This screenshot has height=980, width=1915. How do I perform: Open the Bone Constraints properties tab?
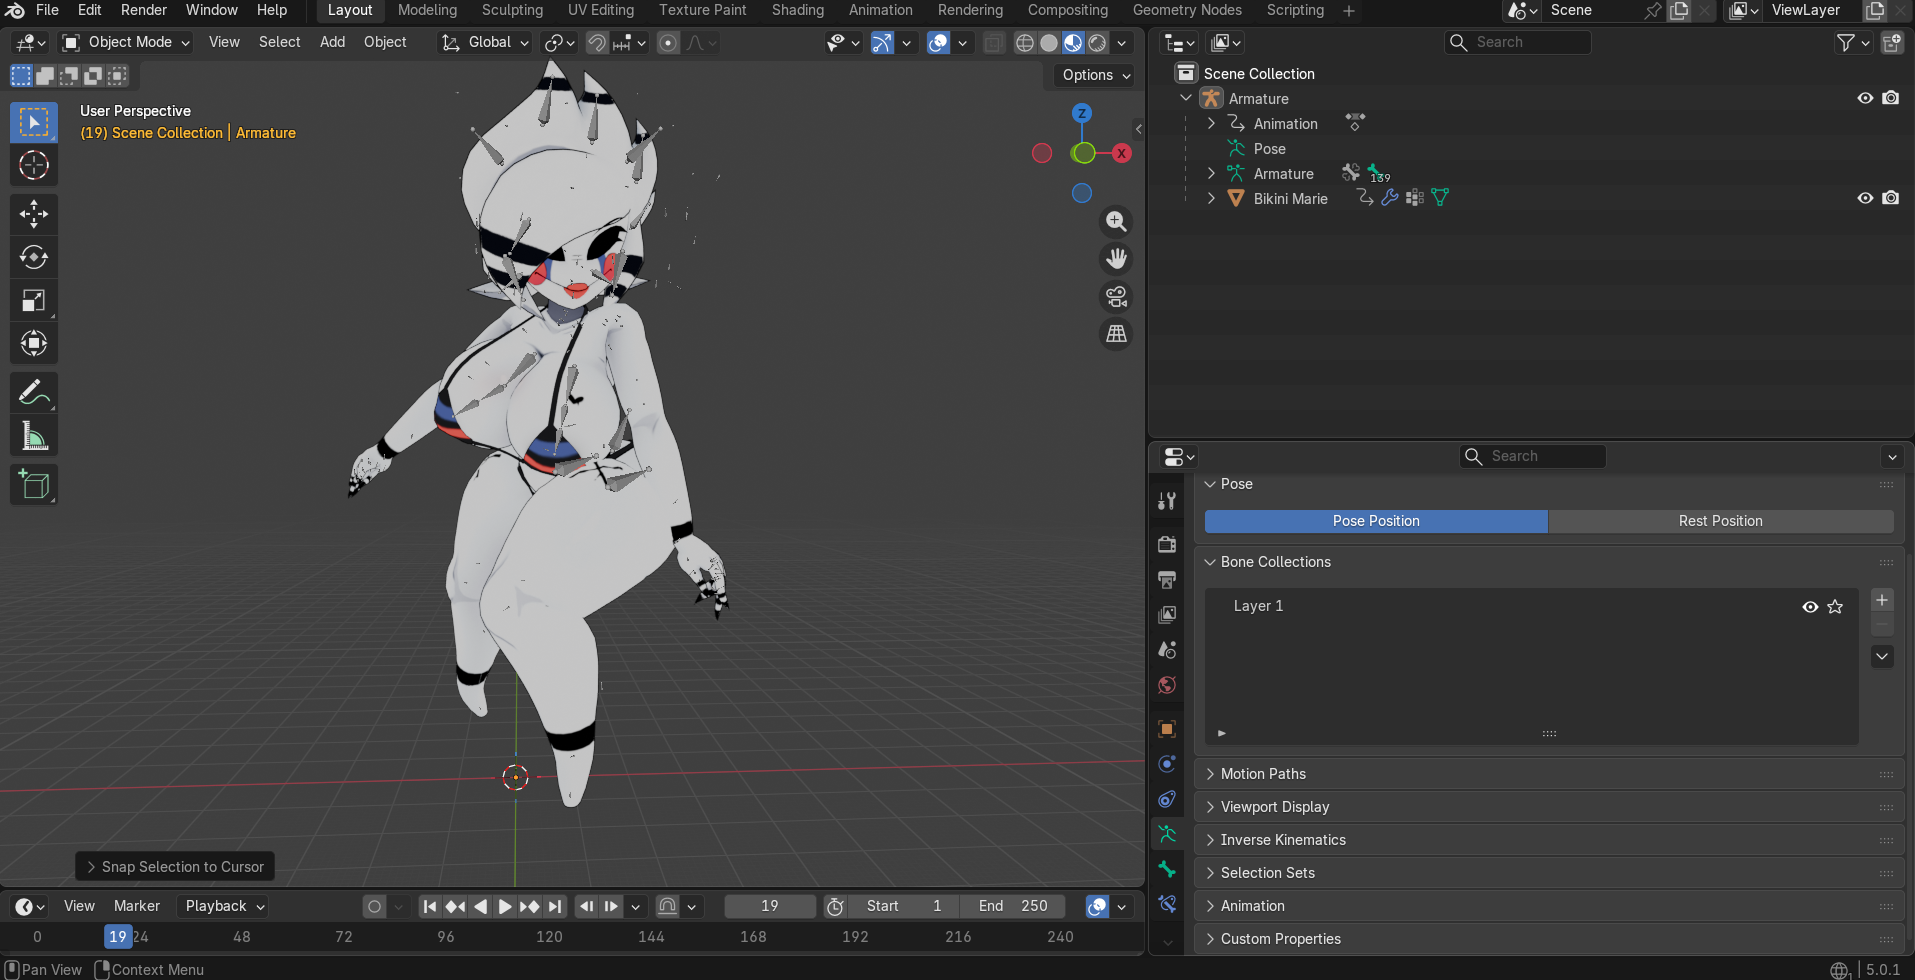pos(1167,904)
